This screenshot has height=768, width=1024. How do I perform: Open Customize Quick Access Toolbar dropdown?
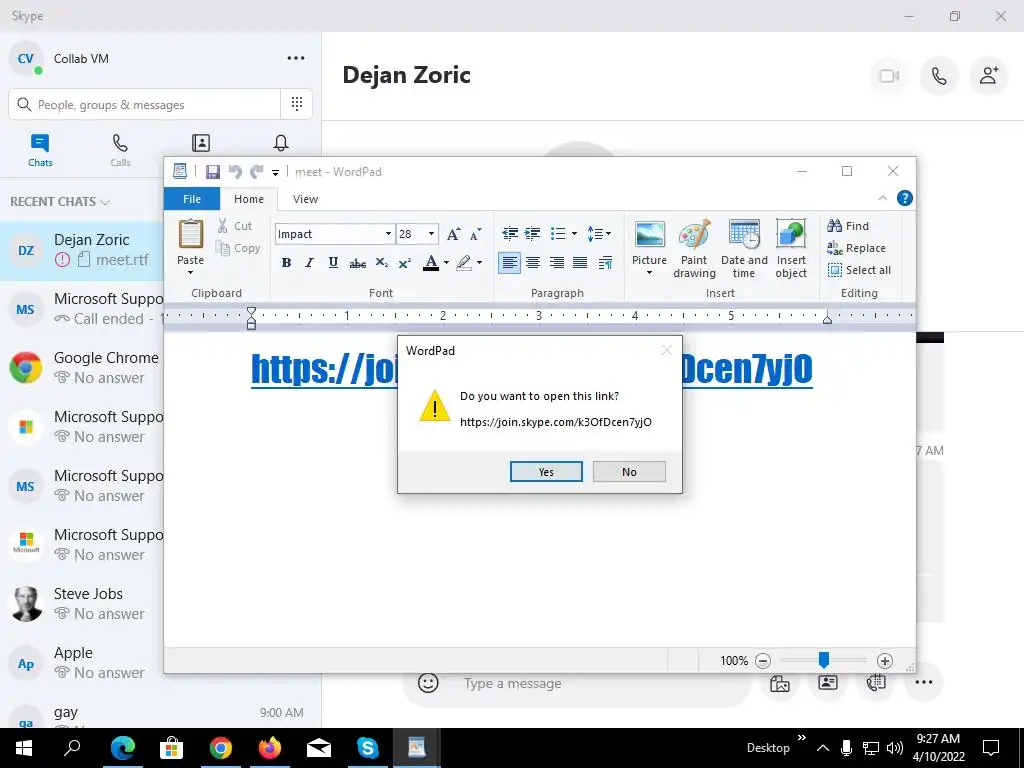276,172
